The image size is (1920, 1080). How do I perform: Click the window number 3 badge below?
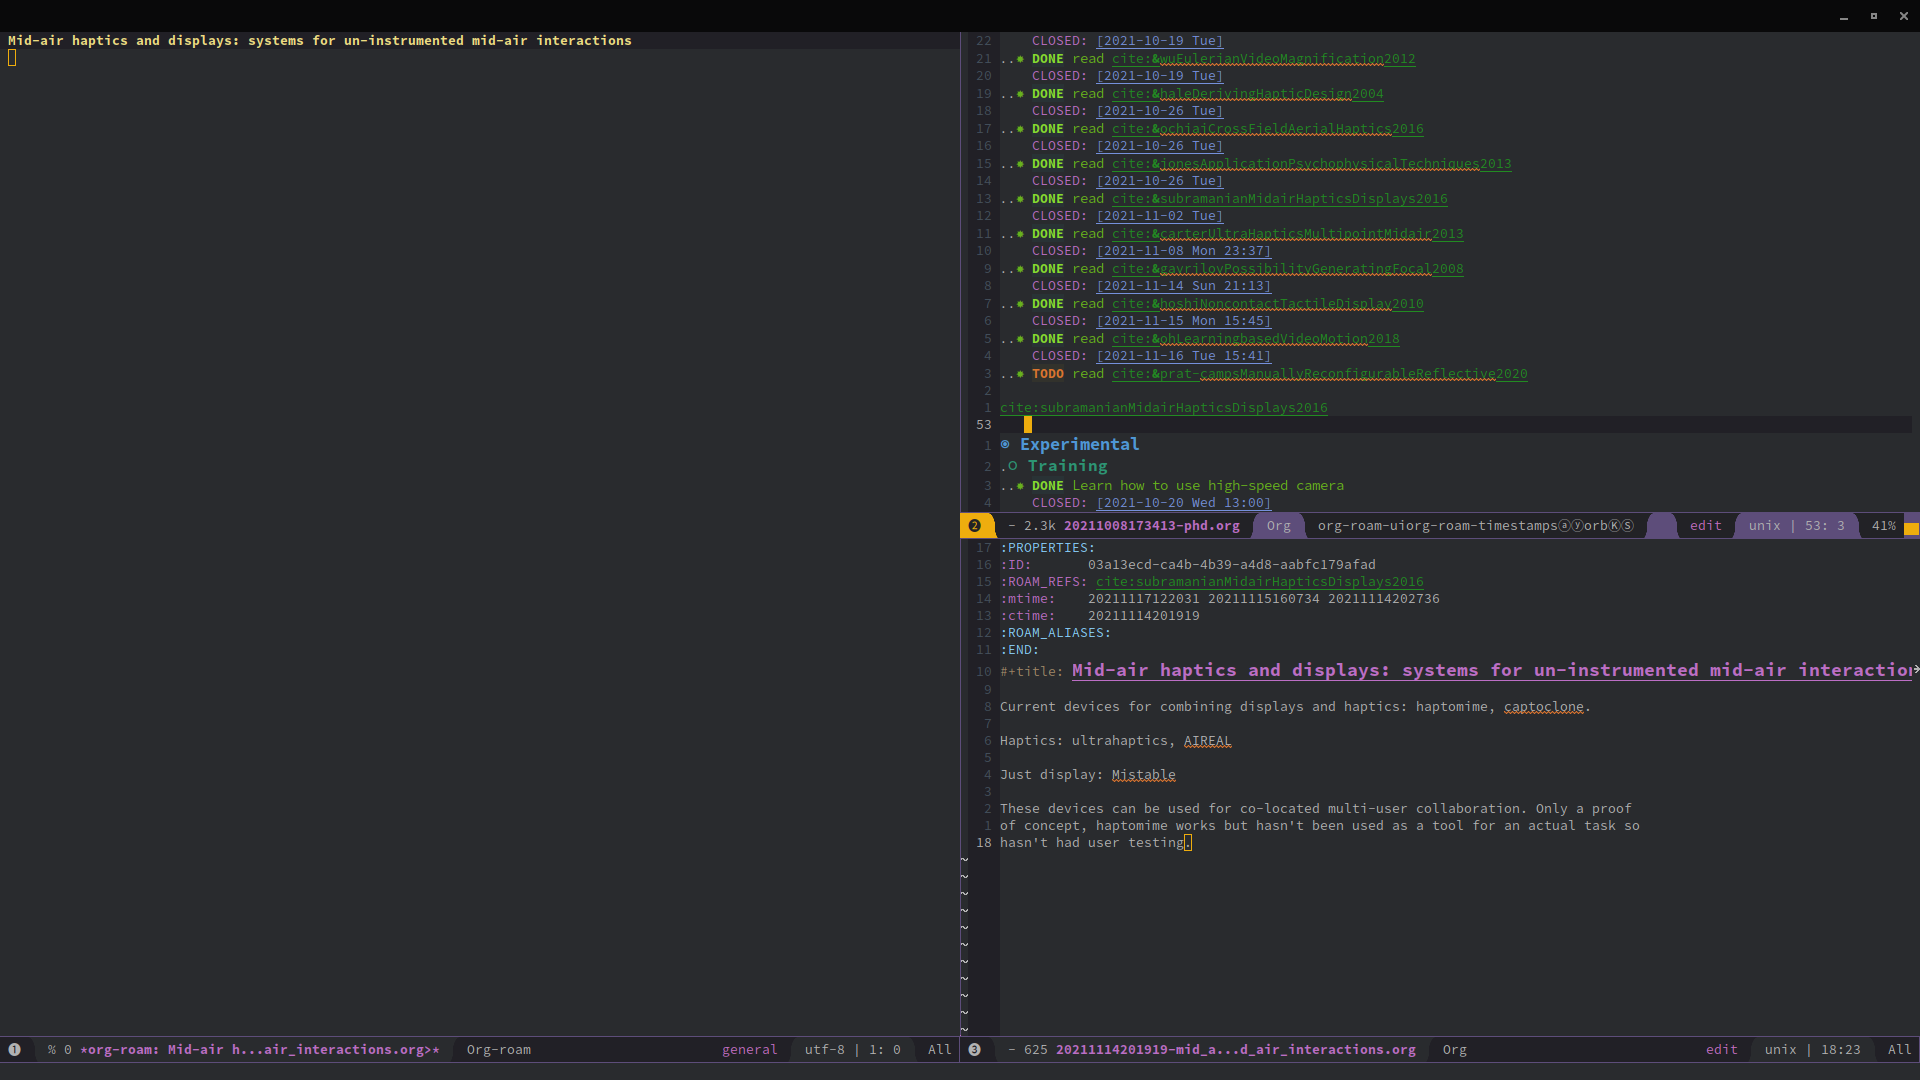pyautogui.click(x=976, y=1050)
